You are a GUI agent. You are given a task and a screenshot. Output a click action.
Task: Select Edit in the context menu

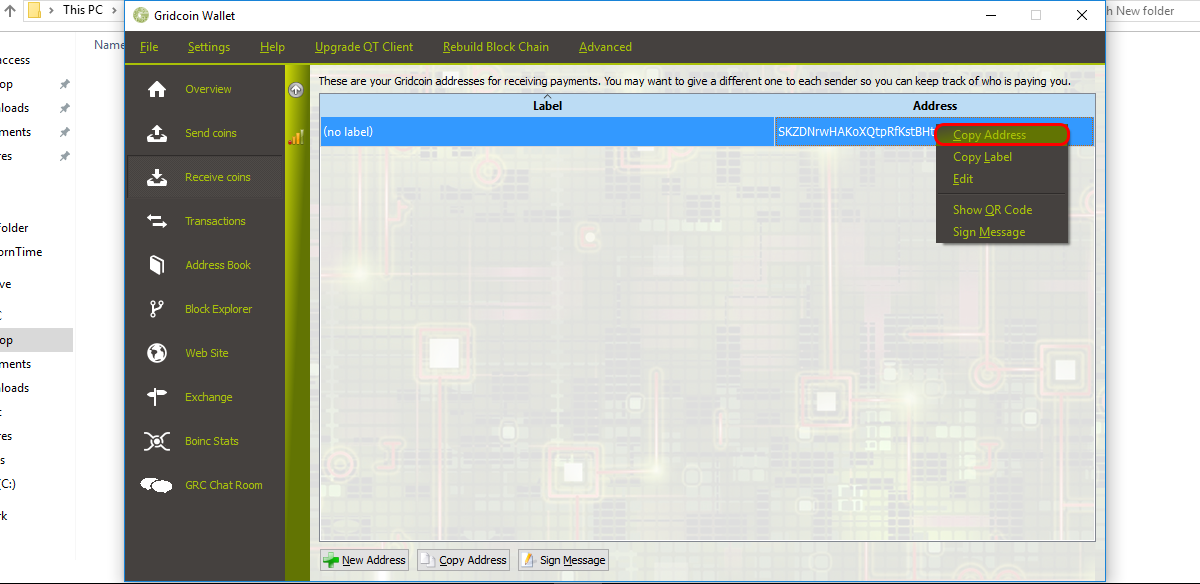1003,179
